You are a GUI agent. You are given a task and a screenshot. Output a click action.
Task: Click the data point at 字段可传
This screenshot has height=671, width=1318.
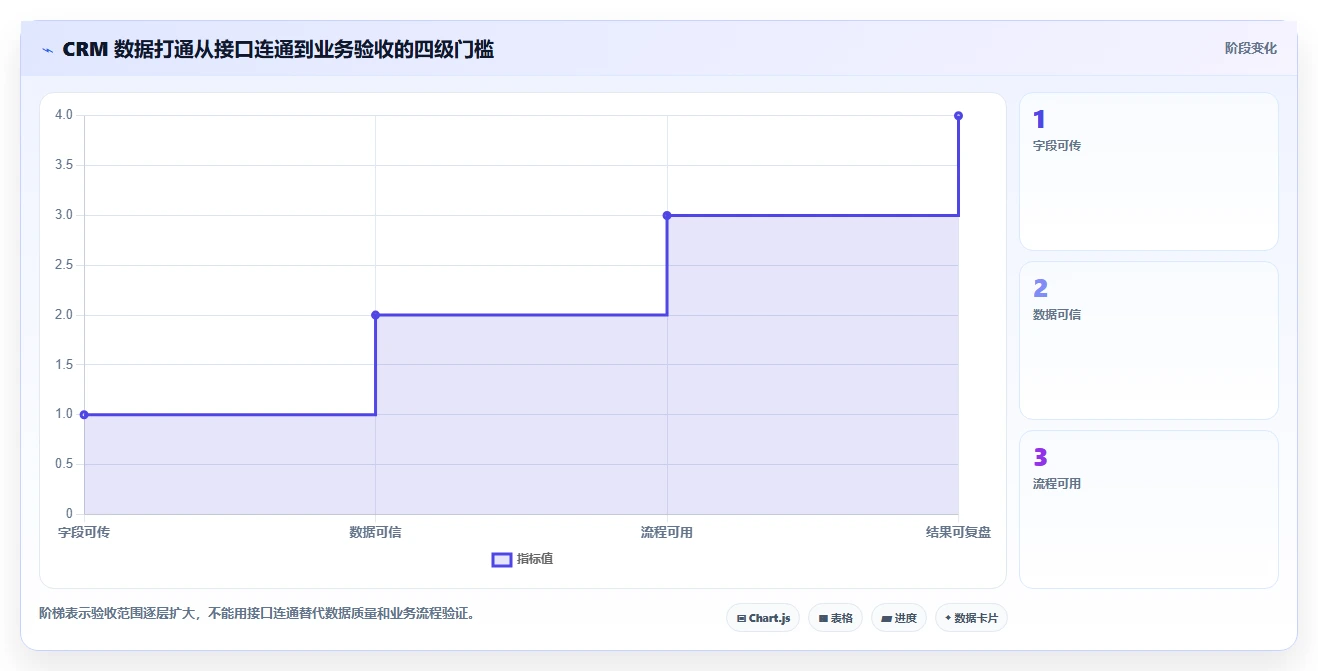point(84,414)
